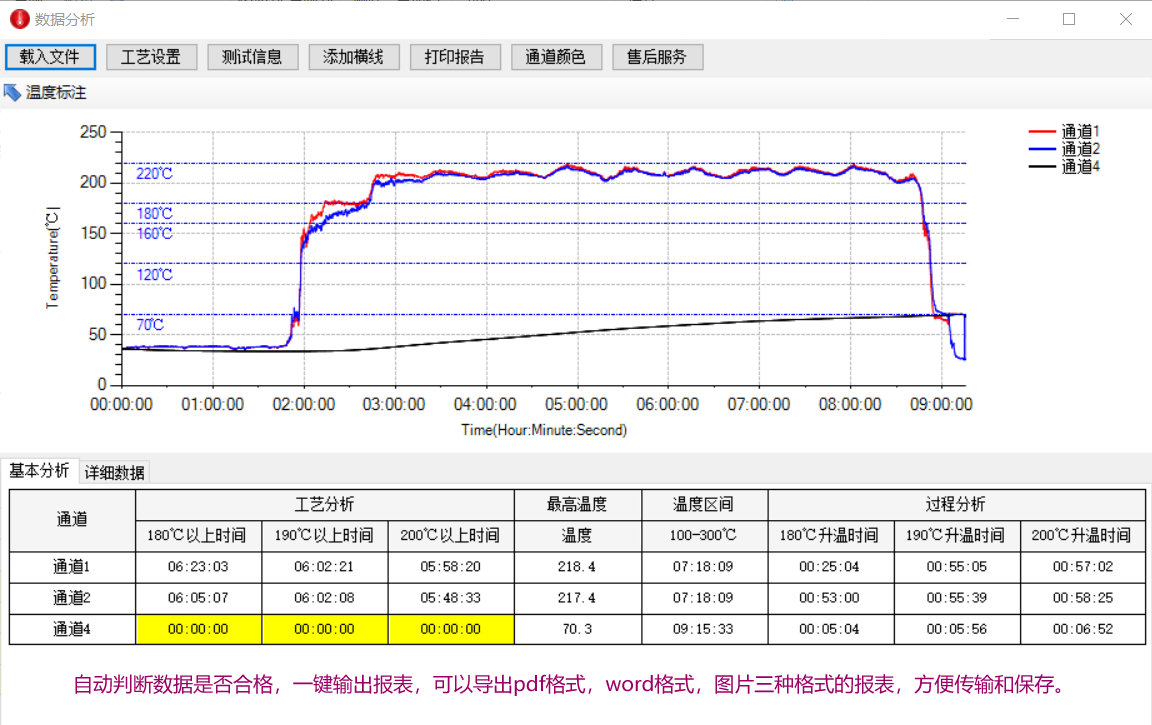Select the 最高温度 column header
This screenshot has width=1152, height=725.
tap(576, 505)
